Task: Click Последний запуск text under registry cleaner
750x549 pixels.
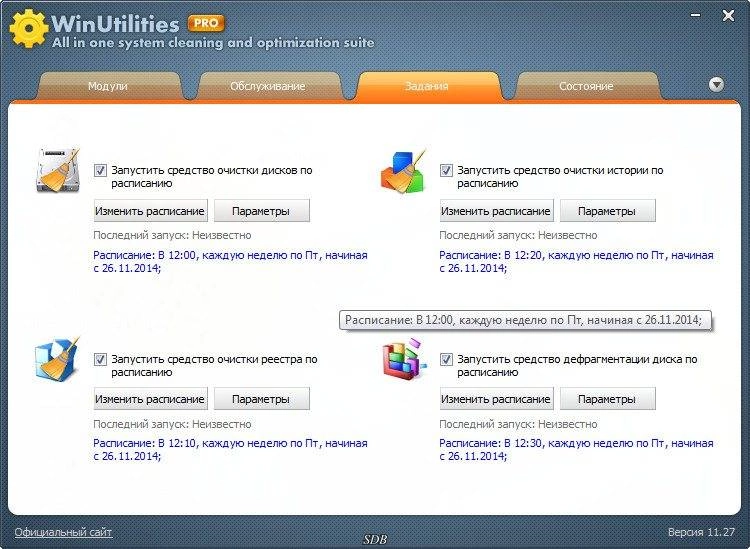Action: click(172, 424)
